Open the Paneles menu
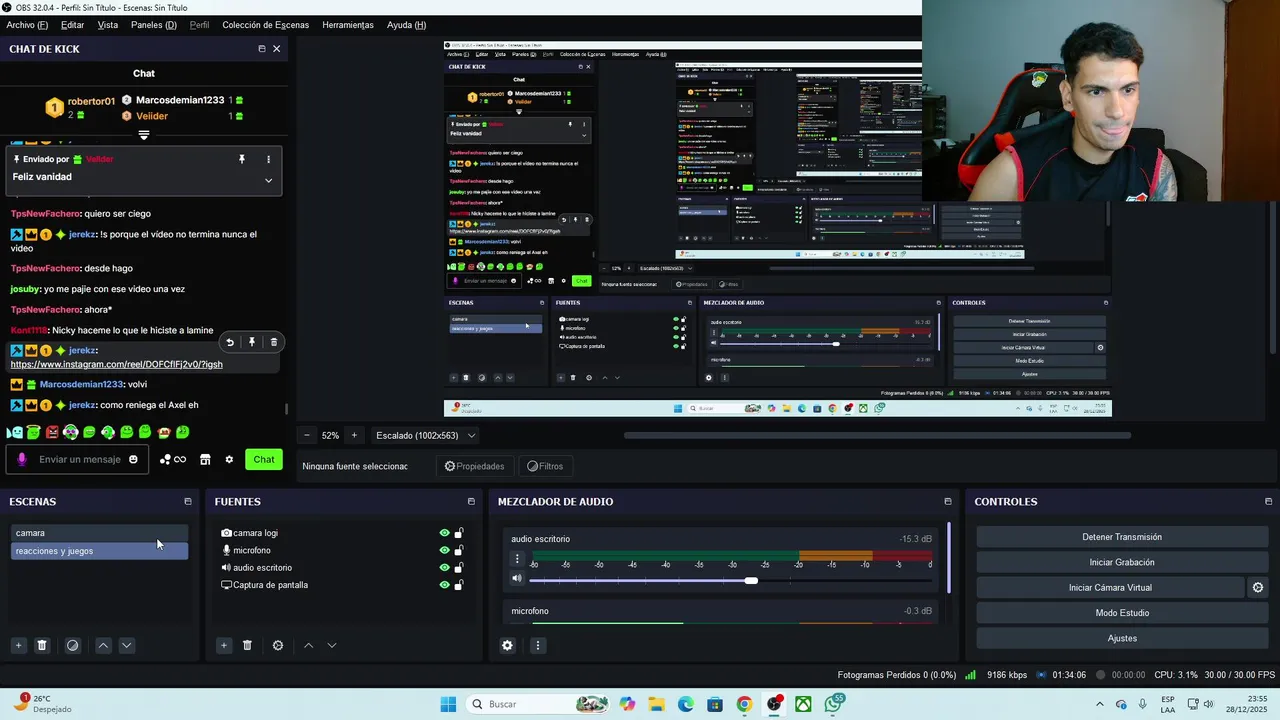The height and width of the screenshot is (720, 1280). pos(153,25)
